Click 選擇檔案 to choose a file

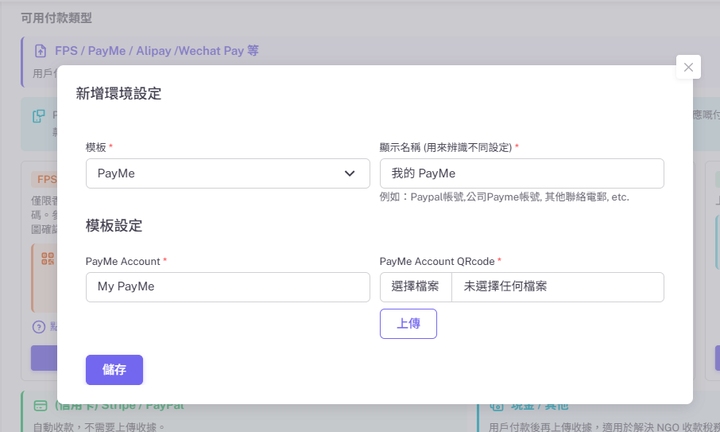pyautogui.click(x=415, y=287)
